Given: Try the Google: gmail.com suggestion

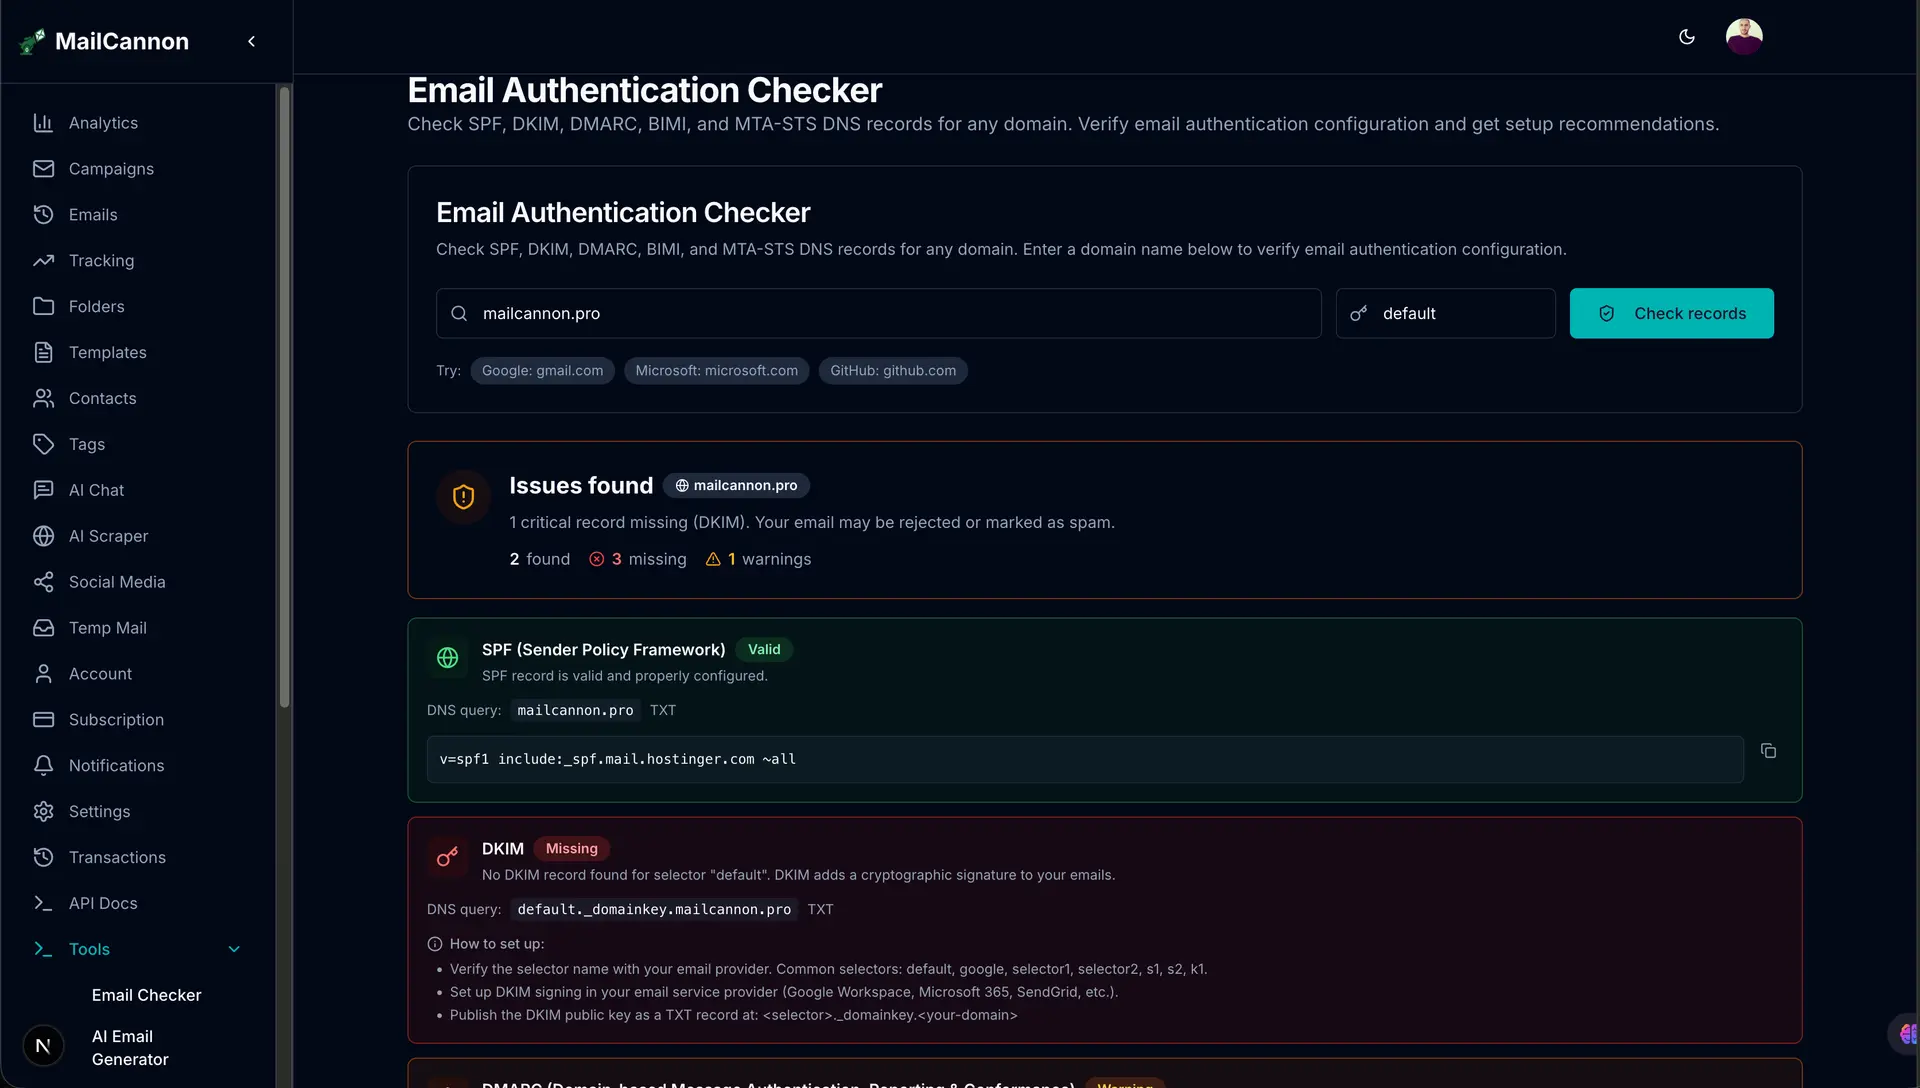Looking at the screenshot, I should [542, 371].
